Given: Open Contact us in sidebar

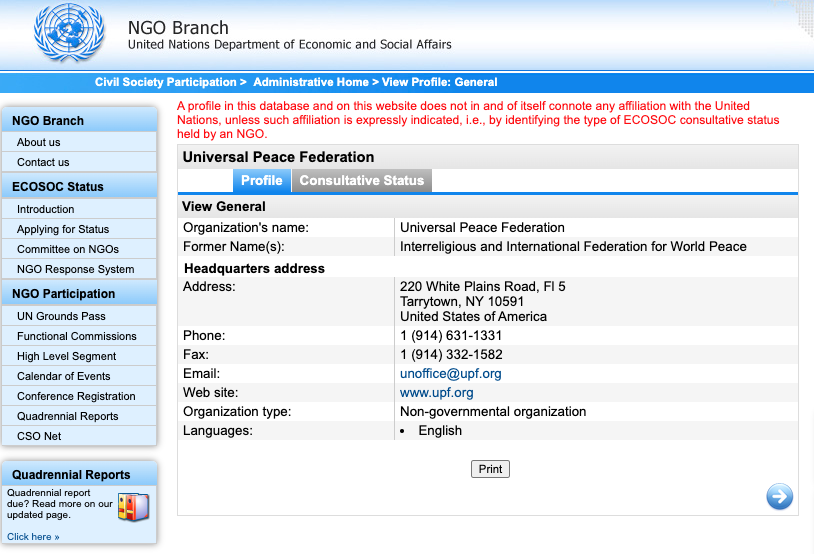Looking at the screenshot, I should point(79,162).
